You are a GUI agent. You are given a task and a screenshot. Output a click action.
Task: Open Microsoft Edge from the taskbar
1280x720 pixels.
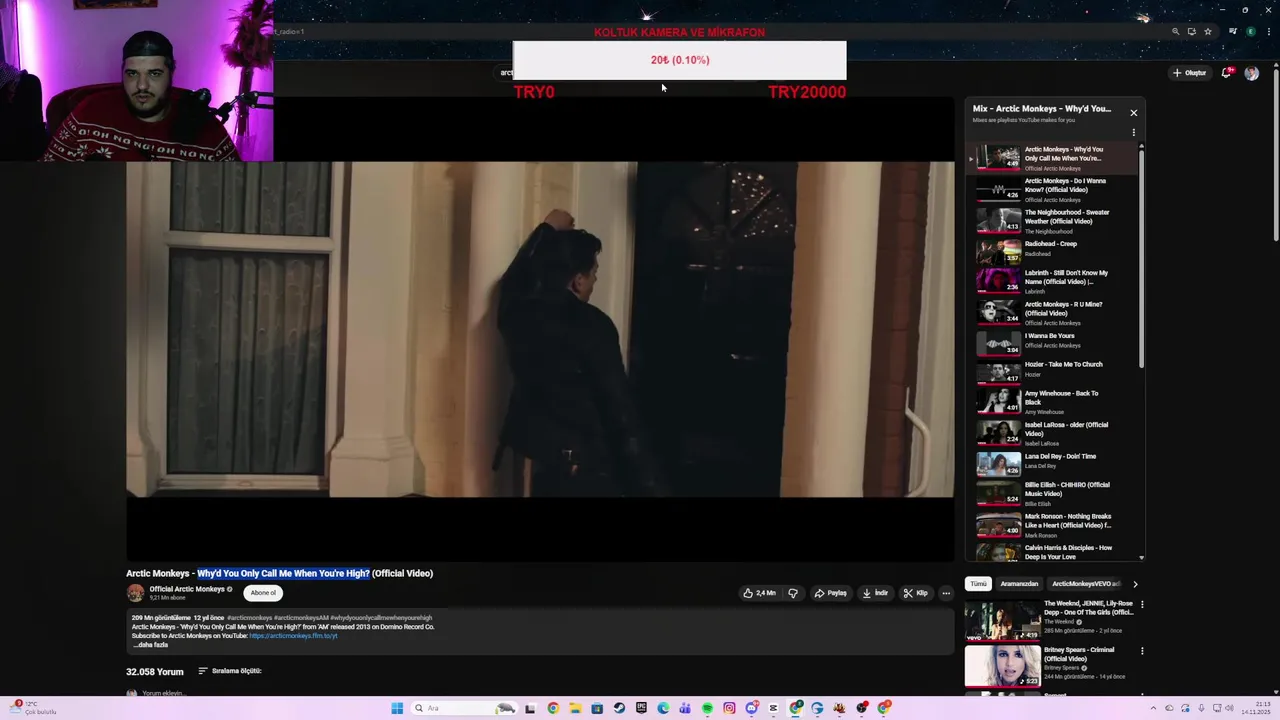663,708
